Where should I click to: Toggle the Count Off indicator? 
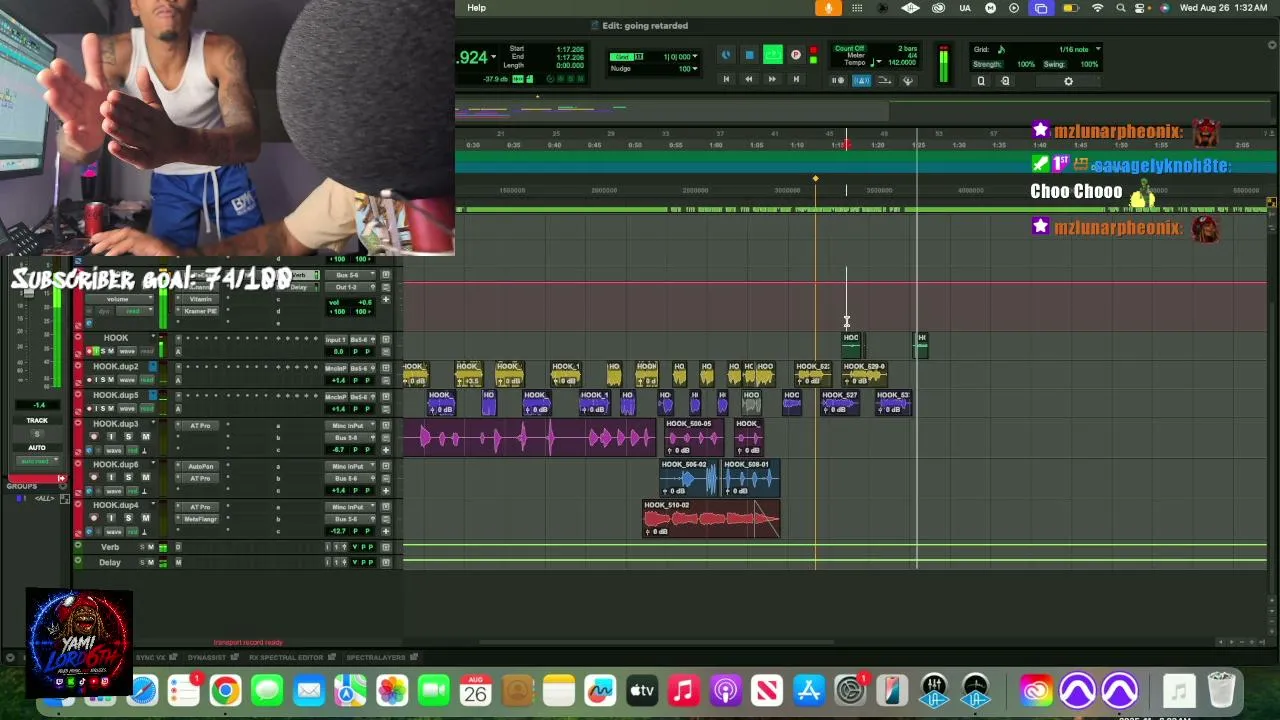(850, 48)
